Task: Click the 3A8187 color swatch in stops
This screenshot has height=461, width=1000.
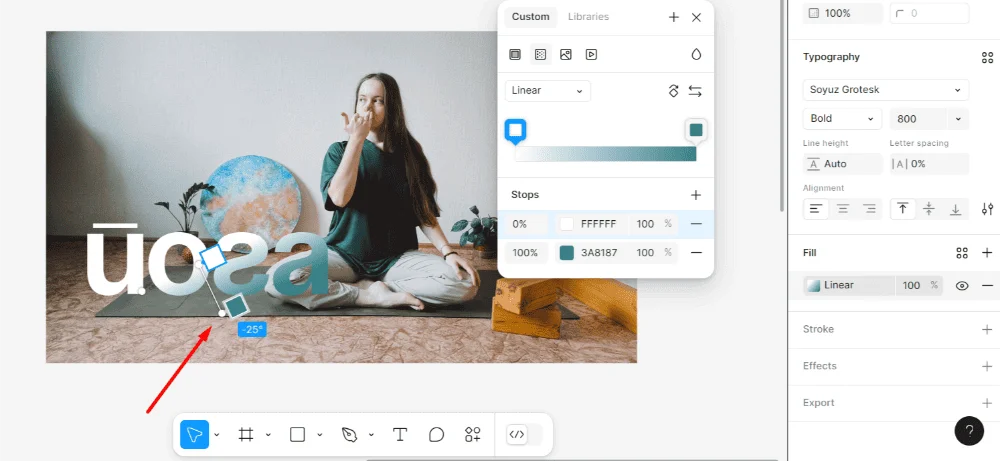Action: pyautogui.click(x=567, y=253)
